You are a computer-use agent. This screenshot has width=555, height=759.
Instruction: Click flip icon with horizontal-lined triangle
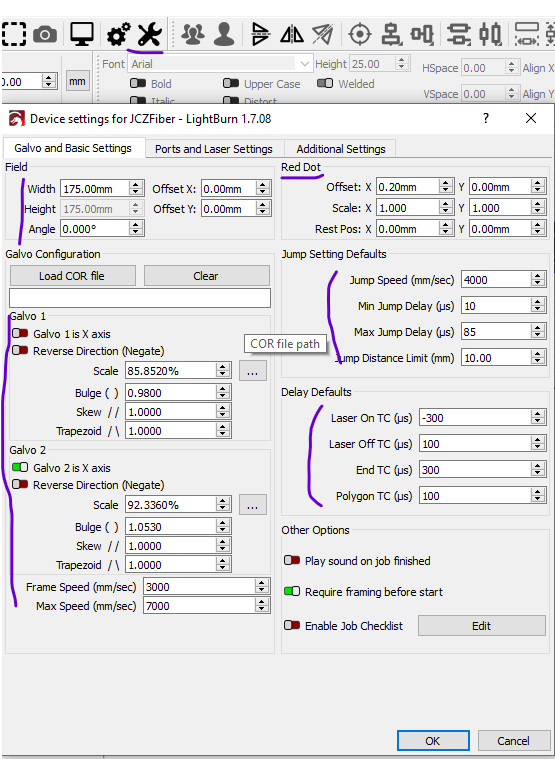pos(261,35)
